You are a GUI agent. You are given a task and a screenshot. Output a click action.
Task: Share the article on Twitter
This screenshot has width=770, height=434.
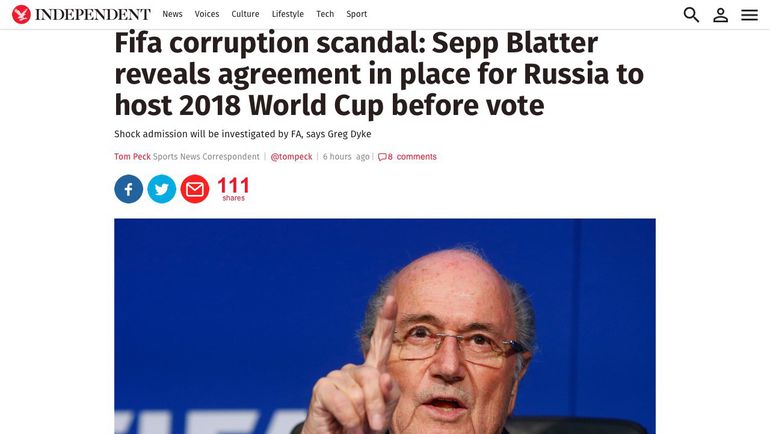[x=162, y=189]
